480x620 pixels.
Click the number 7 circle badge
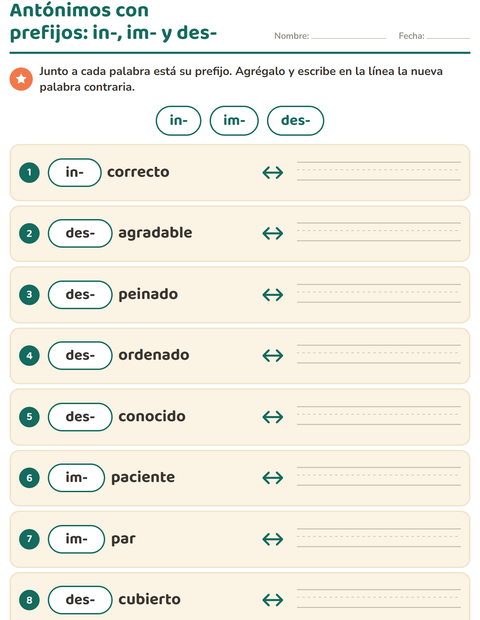[x=29, y=539]
